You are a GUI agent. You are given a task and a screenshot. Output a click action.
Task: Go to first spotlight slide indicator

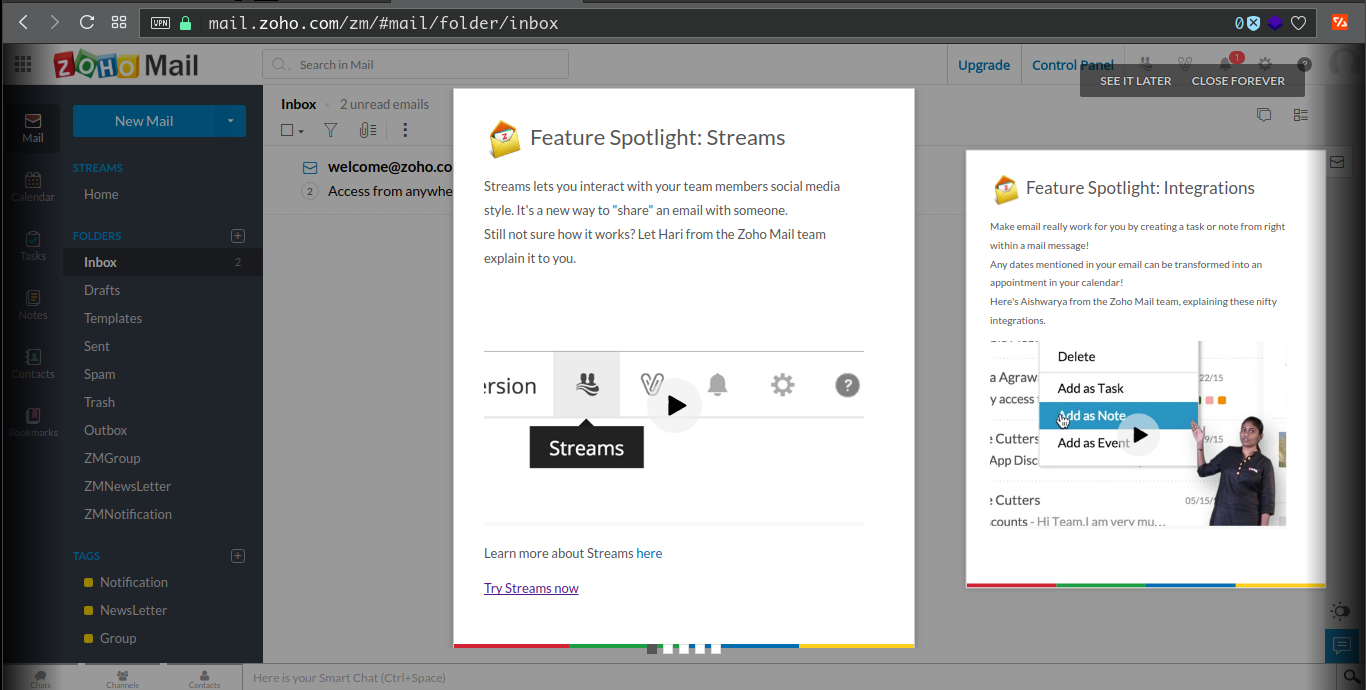click(652, 649)
